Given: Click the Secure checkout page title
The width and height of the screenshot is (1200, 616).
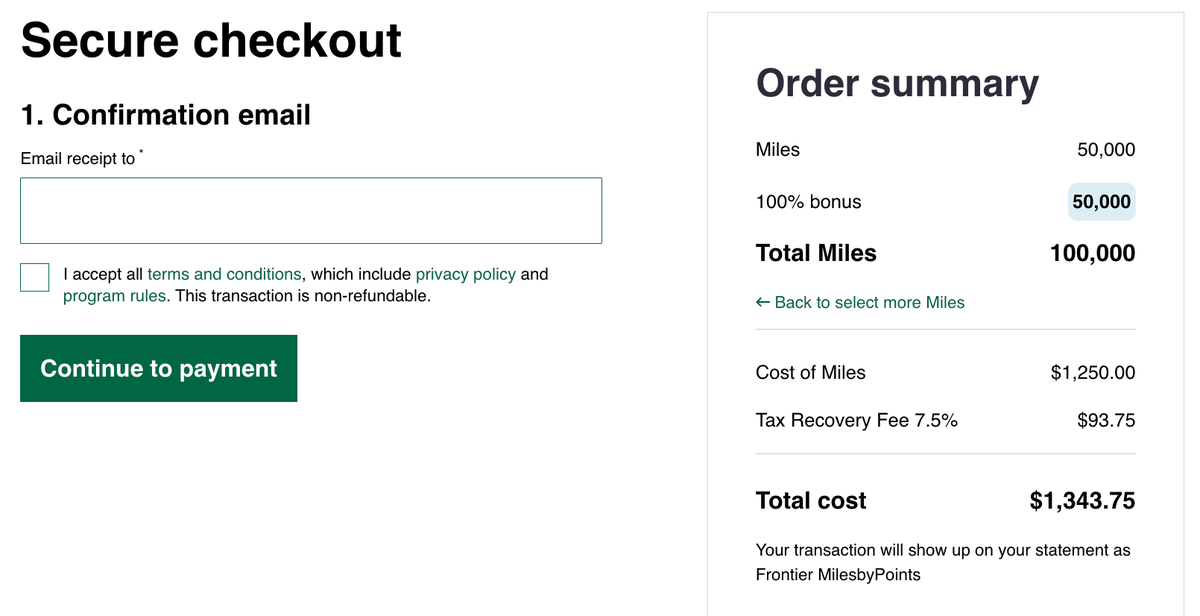Looking at the screenshot, I should pos(211,40).
